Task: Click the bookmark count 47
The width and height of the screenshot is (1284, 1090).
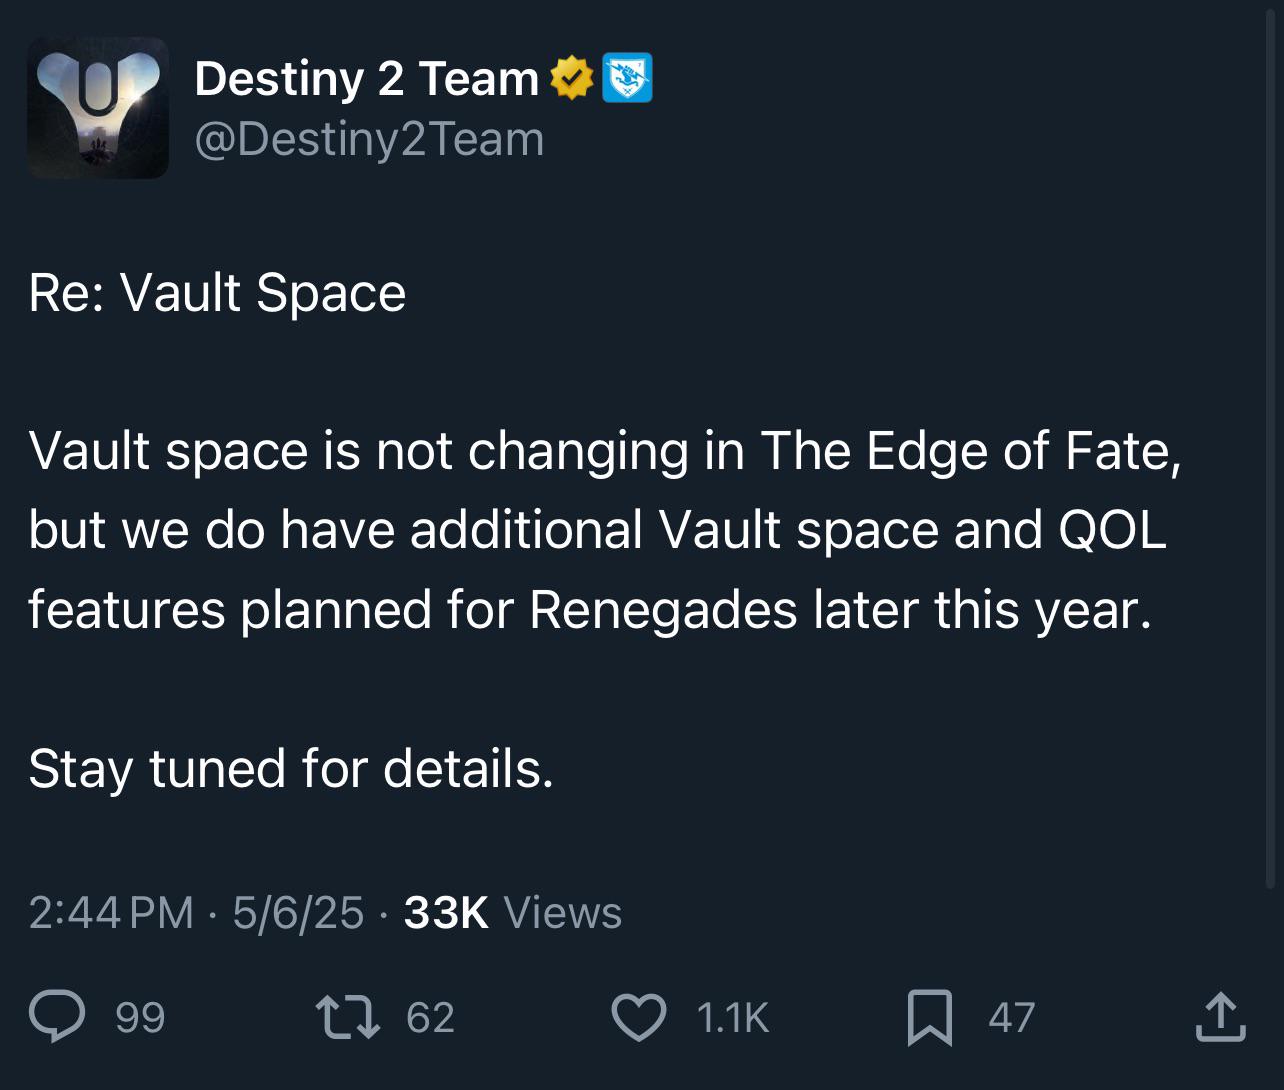Action: [x=1011, y=1017]
